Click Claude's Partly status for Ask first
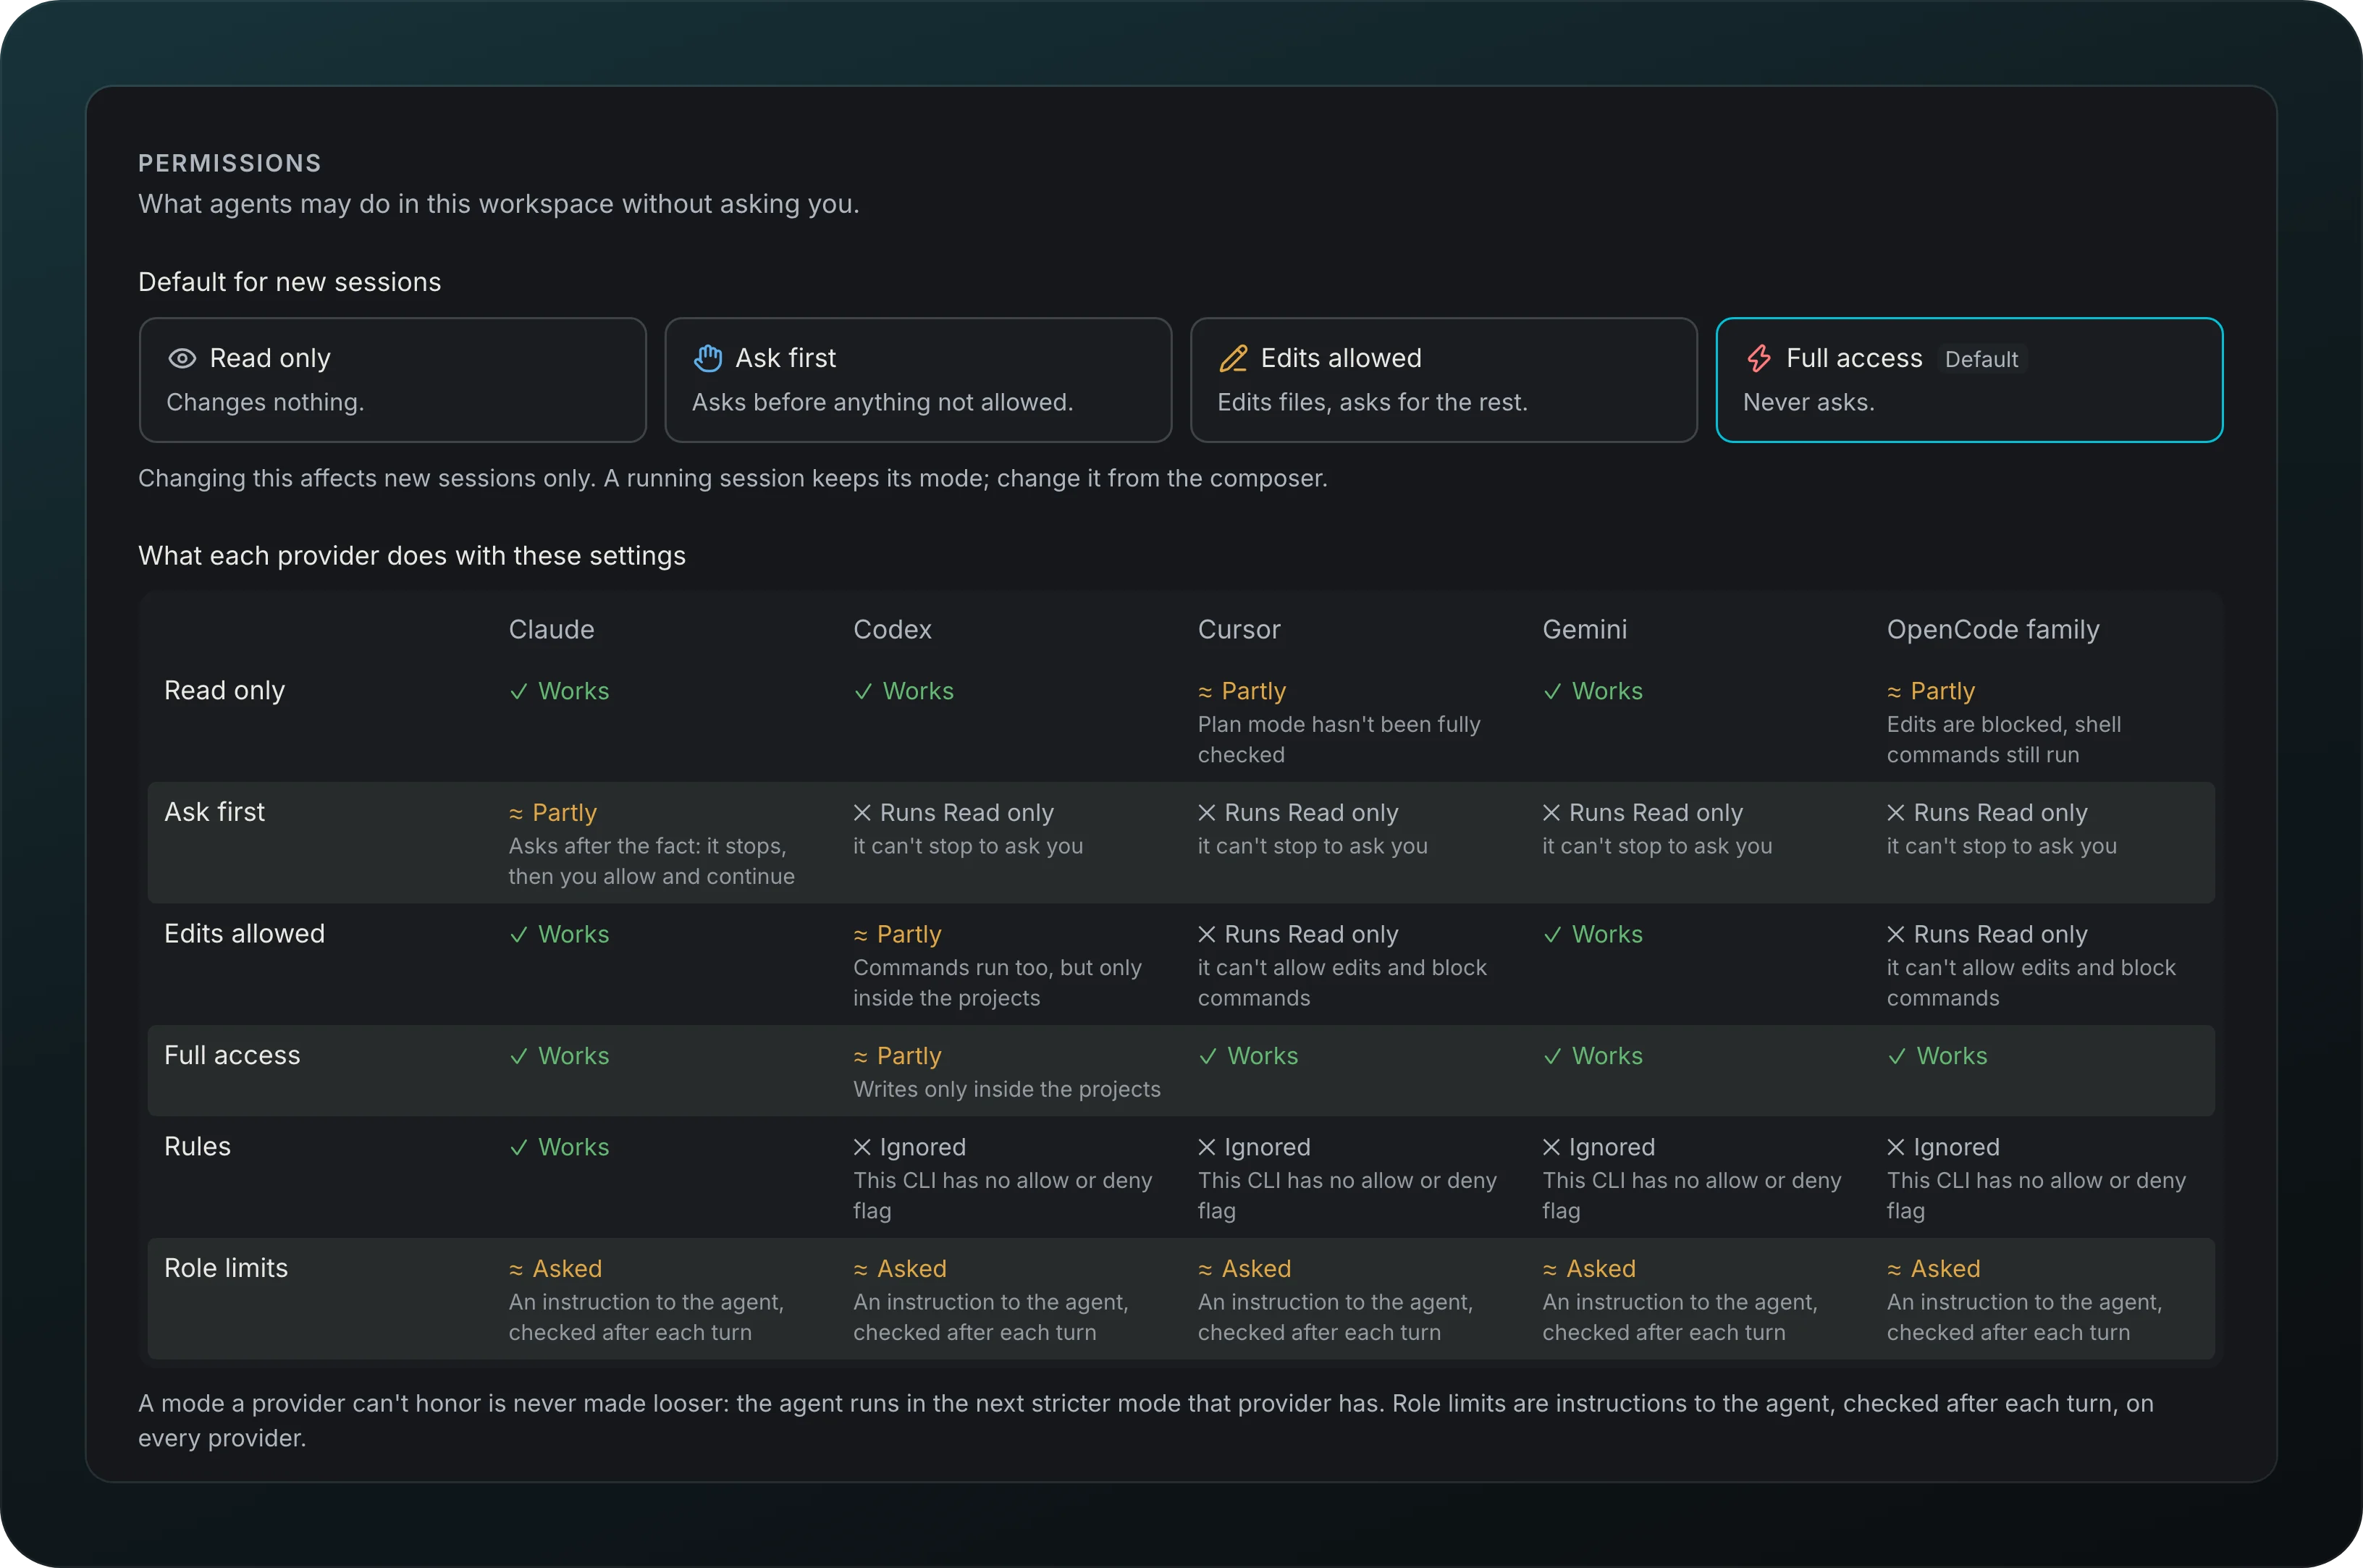This screenshot has width=2363, height=1568. [x=553, y=813]
